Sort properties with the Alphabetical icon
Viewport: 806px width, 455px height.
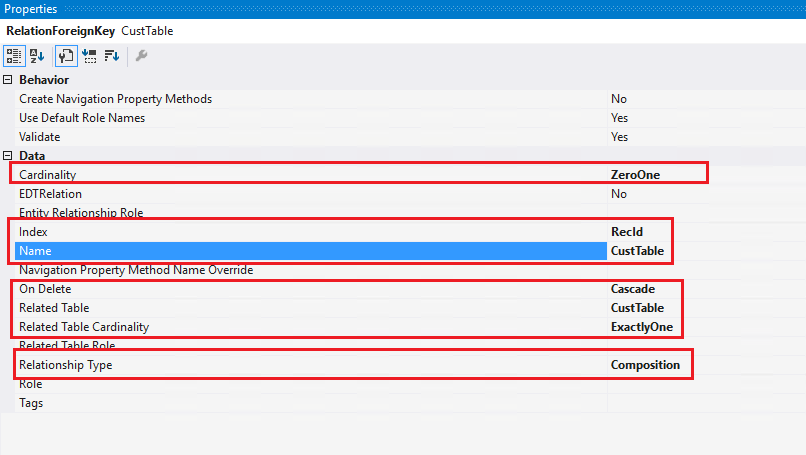(x=38, y=56)
